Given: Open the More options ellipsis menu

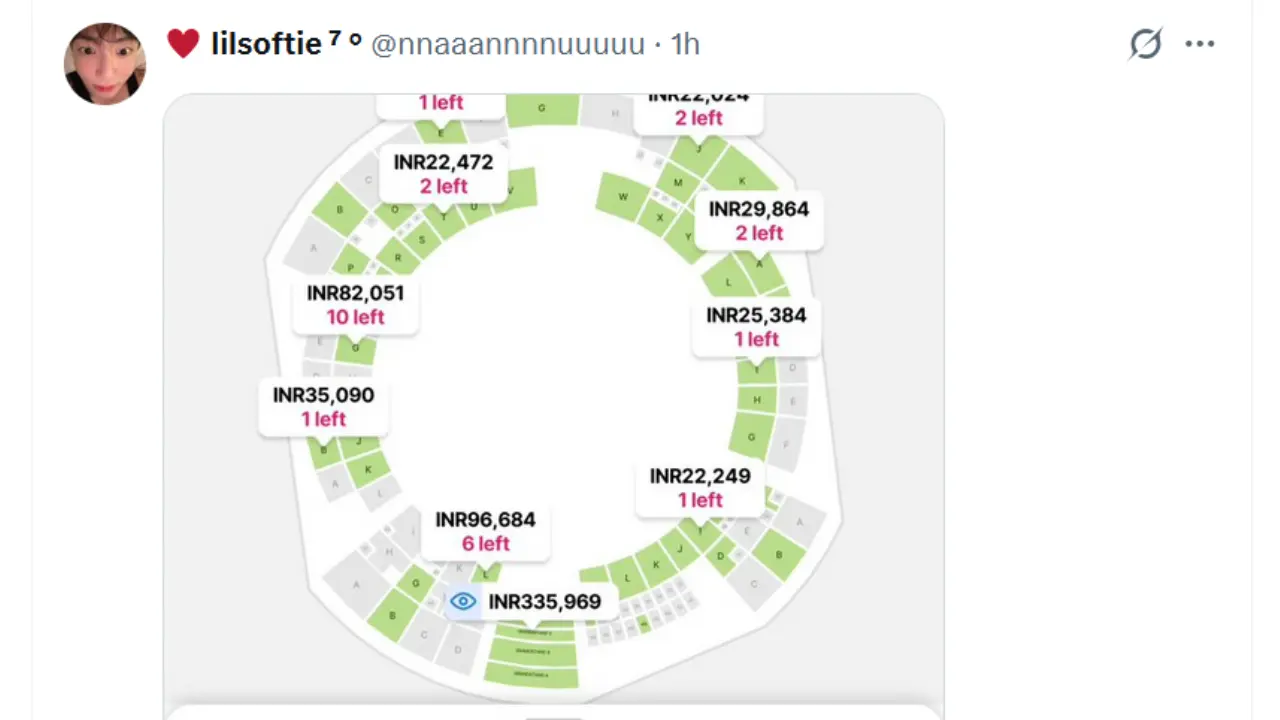Looking at the screenshot, I should pyautogui.click(x=1200, y=44).
